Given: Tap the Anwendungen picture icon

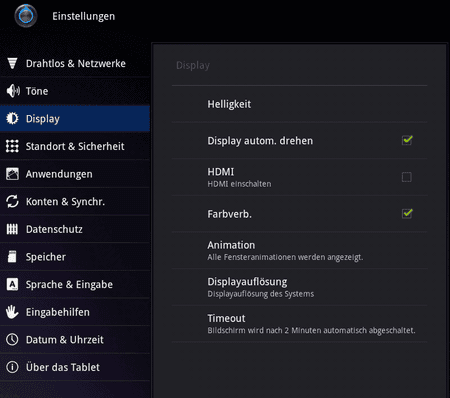Looking at the screenshot, I should click(x=12, y=174).
